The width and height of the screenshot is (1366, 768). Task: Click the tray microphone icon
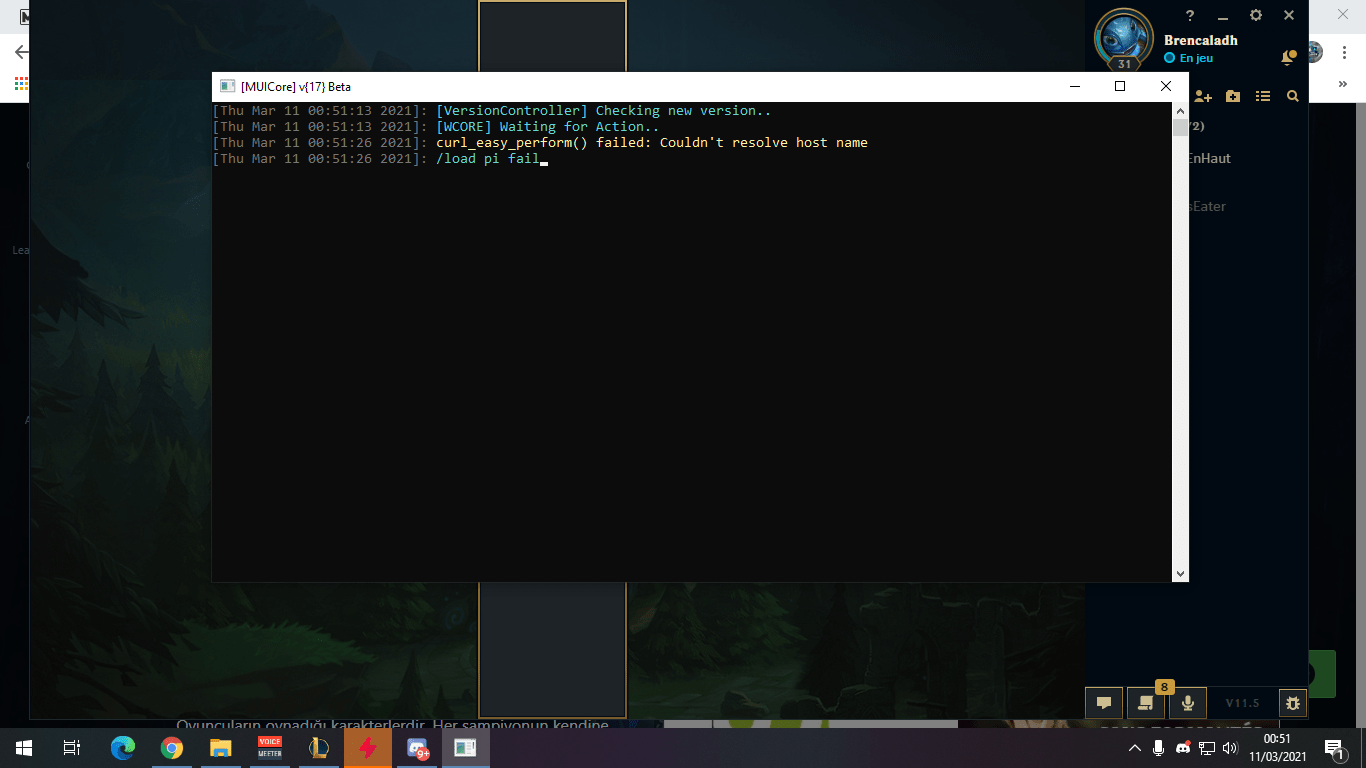(x=1159, y=748)
